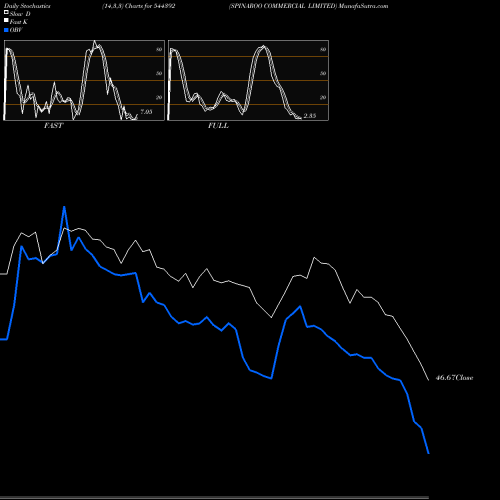500x500 pixels.
Task: Click the 50 level label in FULL chart
Action: pos(323,73)
